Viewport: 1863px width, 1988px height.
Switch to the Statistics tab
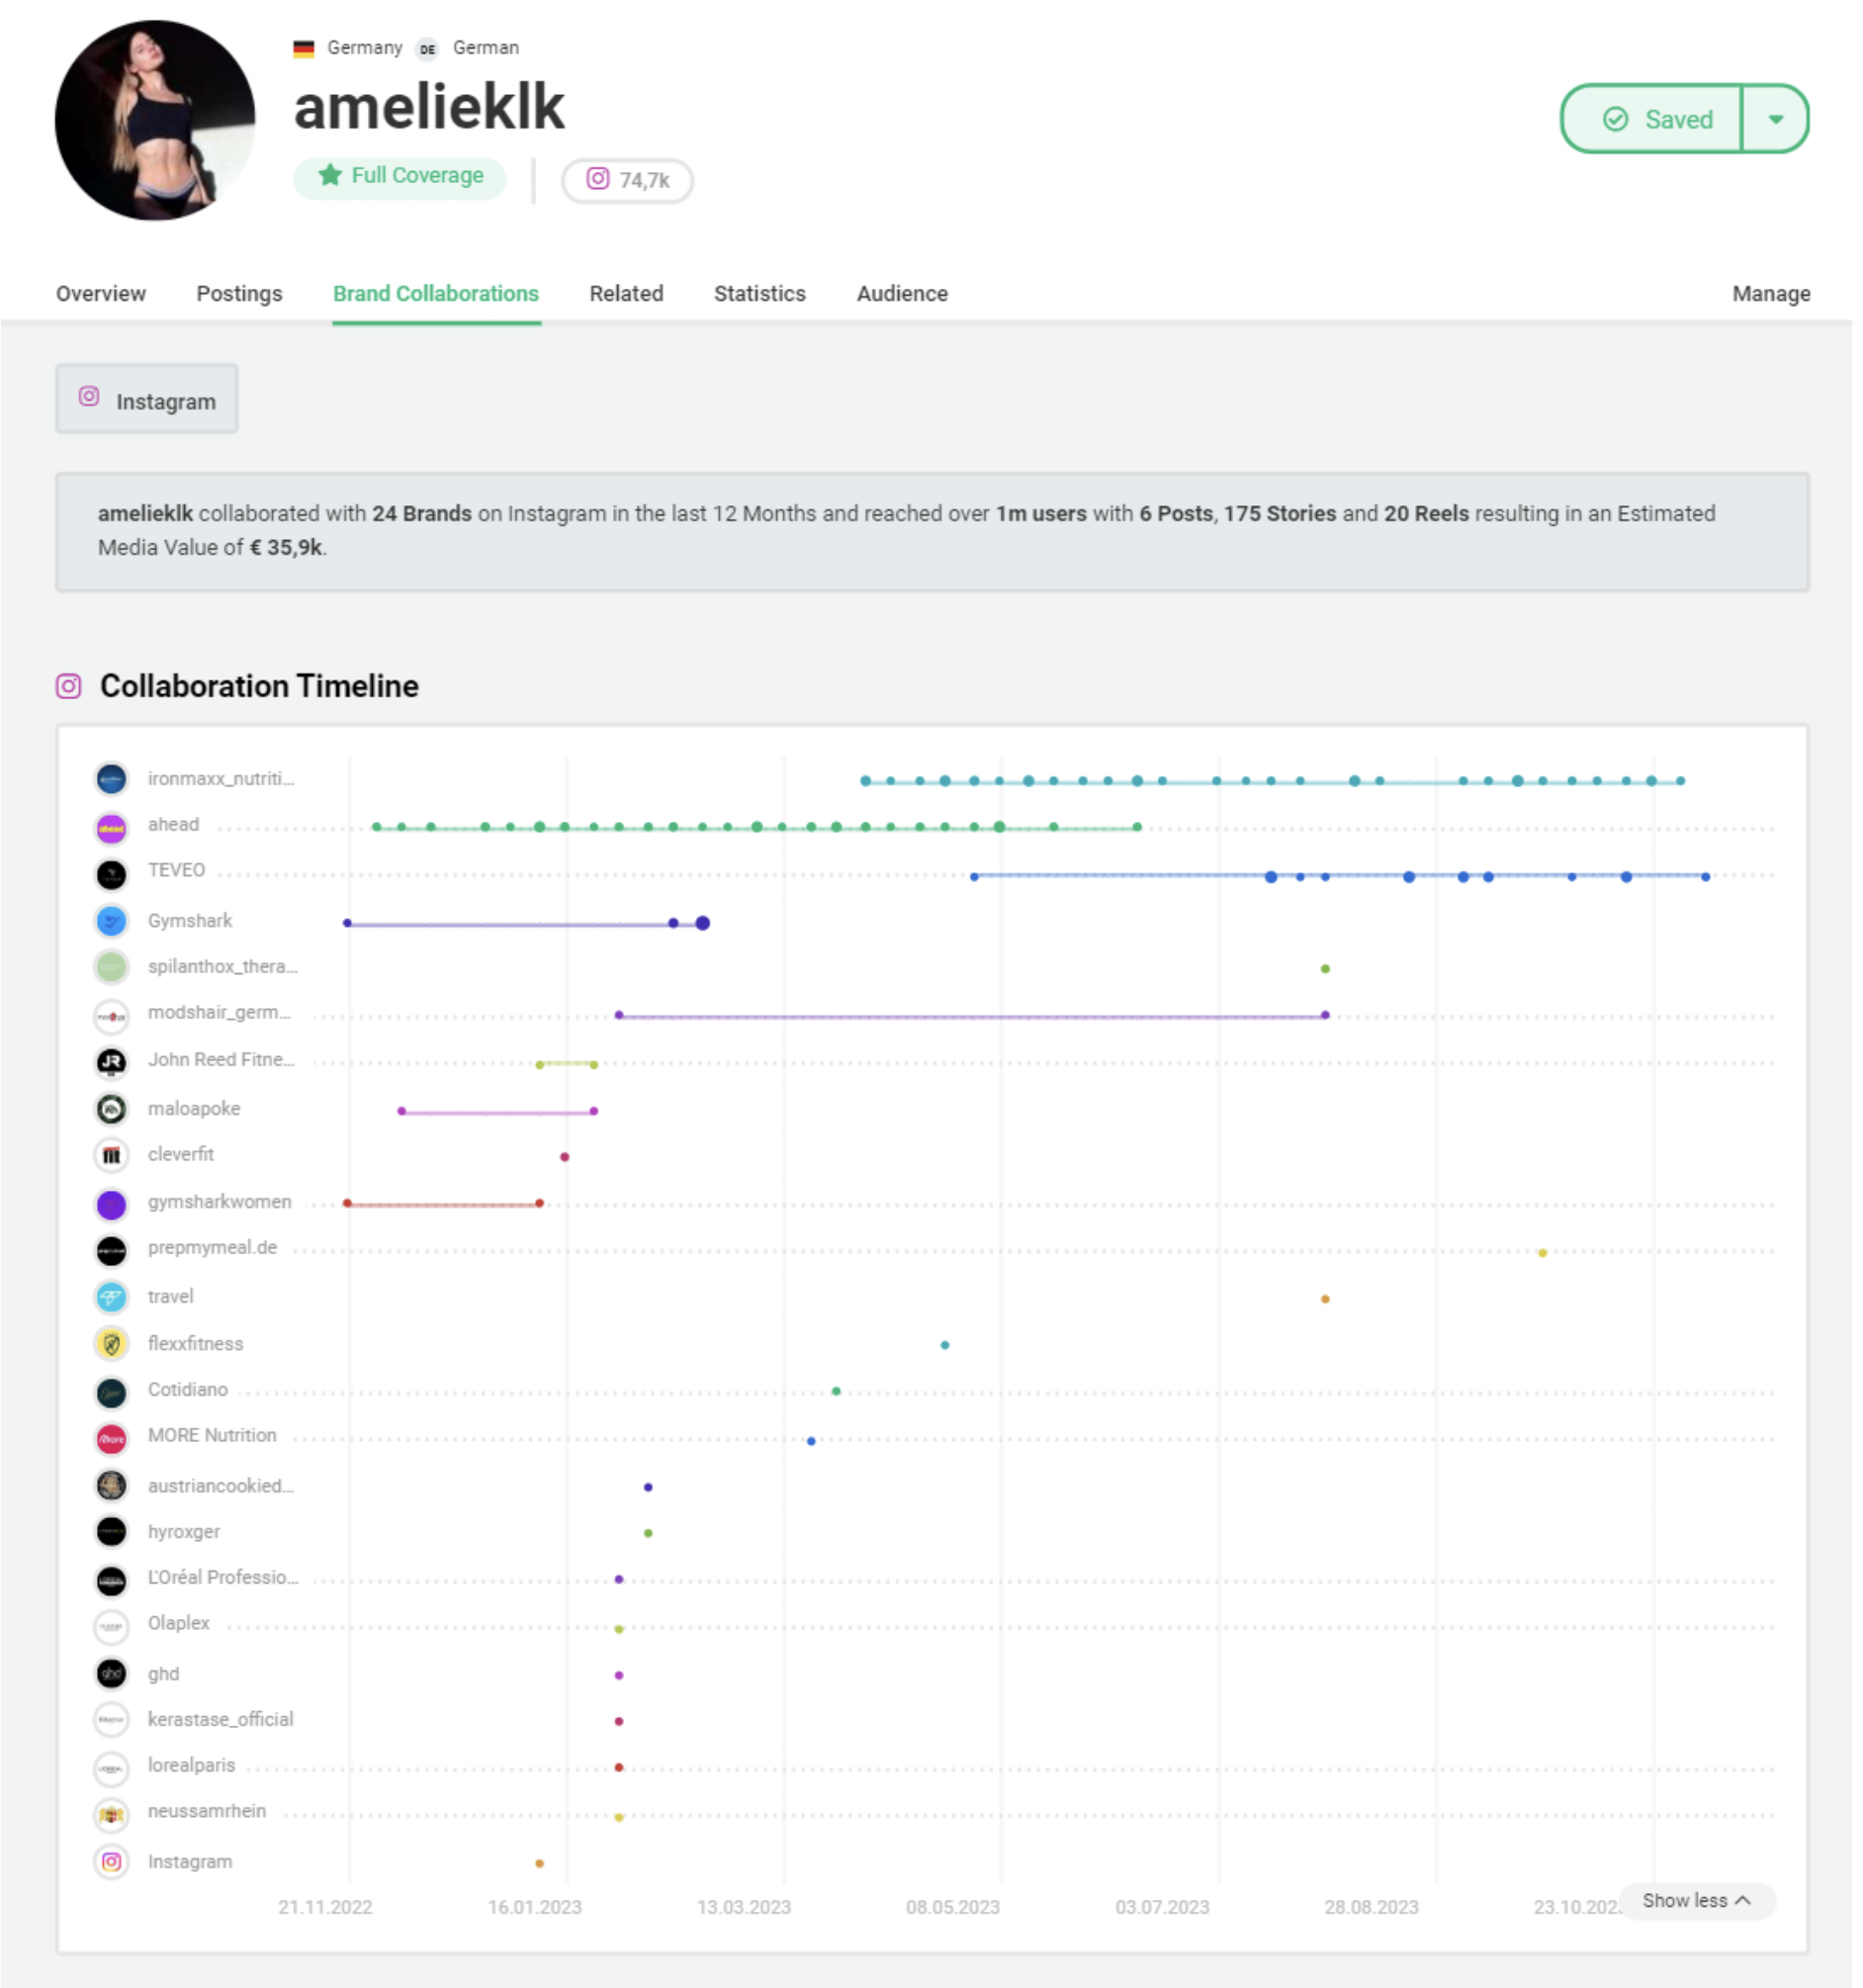coord(759,293)
